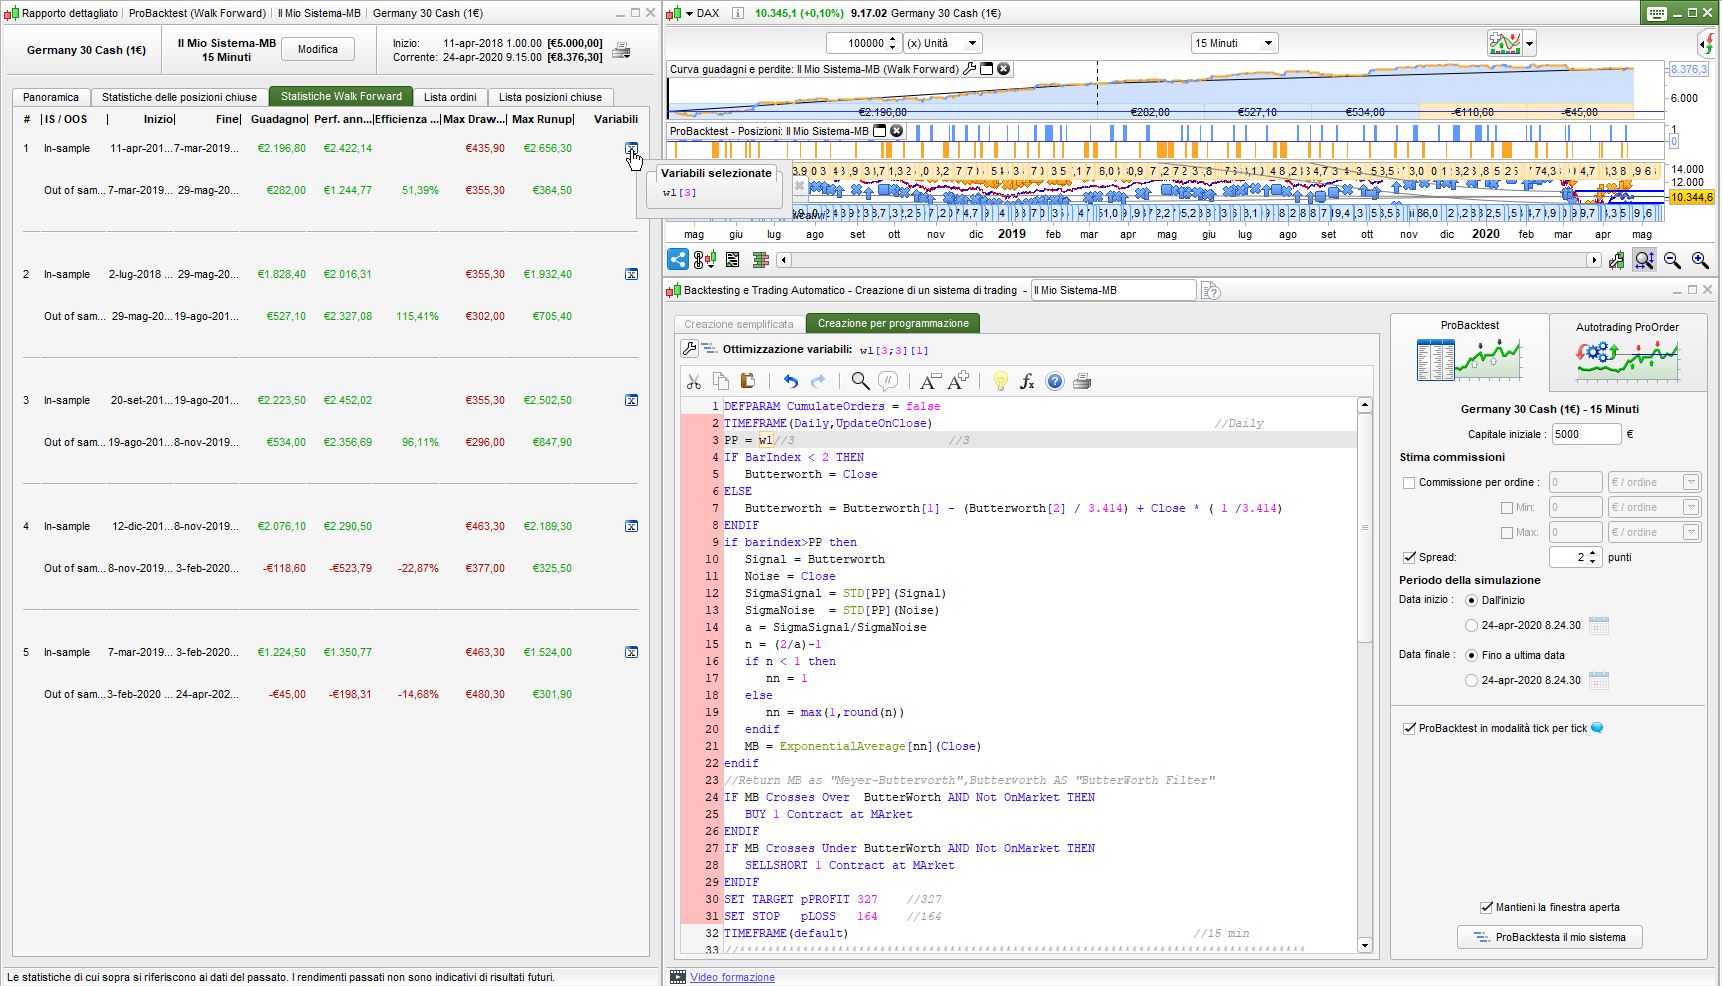
Task: Expand the DAX instrument dropdown arrow
Action: pos(689,13)
